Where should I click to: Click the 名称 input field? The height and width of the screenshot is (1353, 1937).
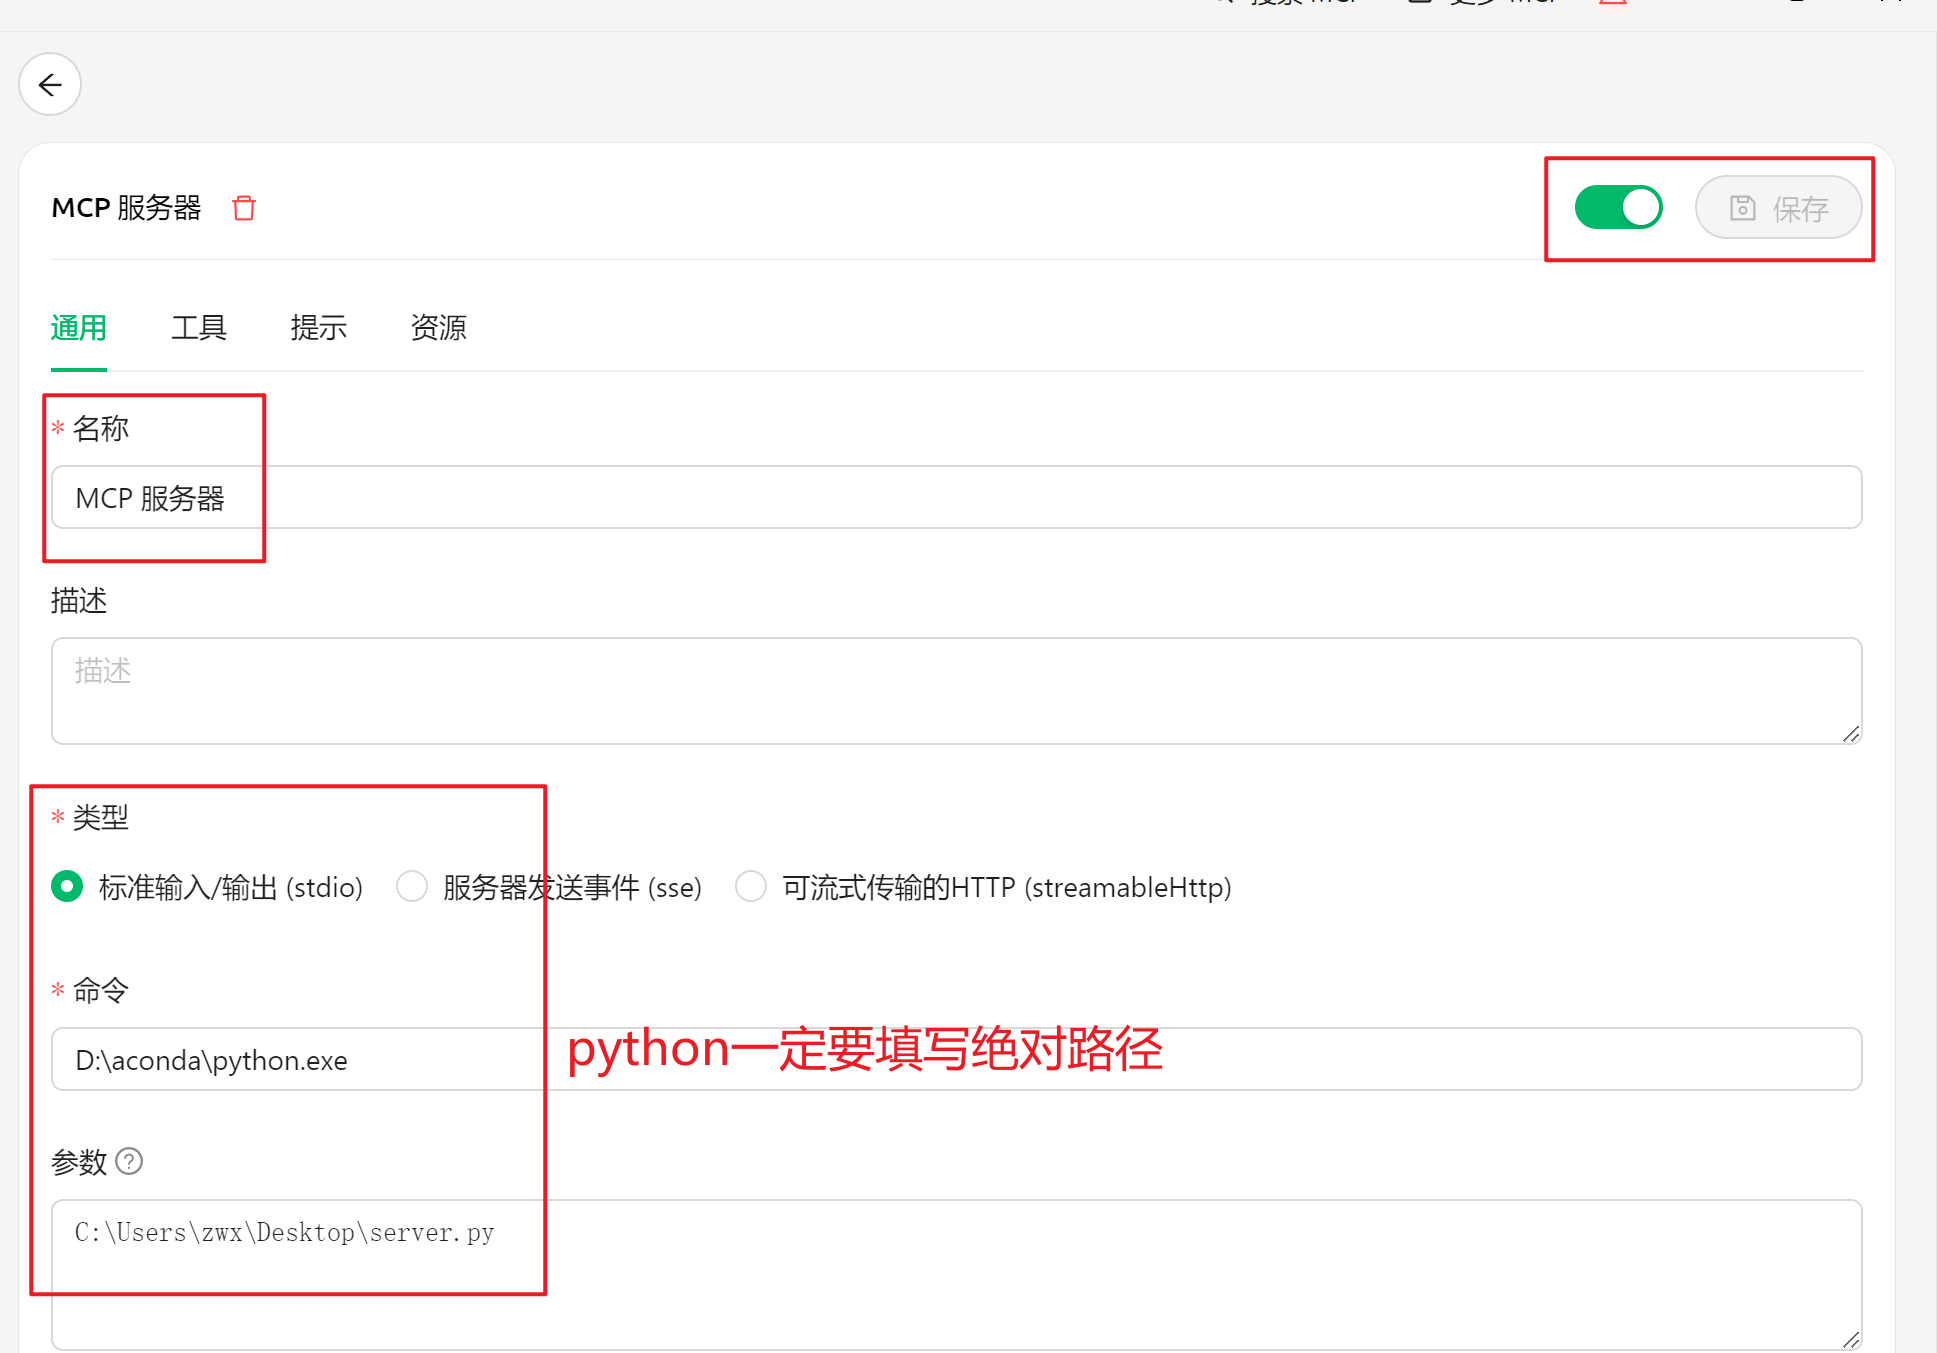pos(955,497)
